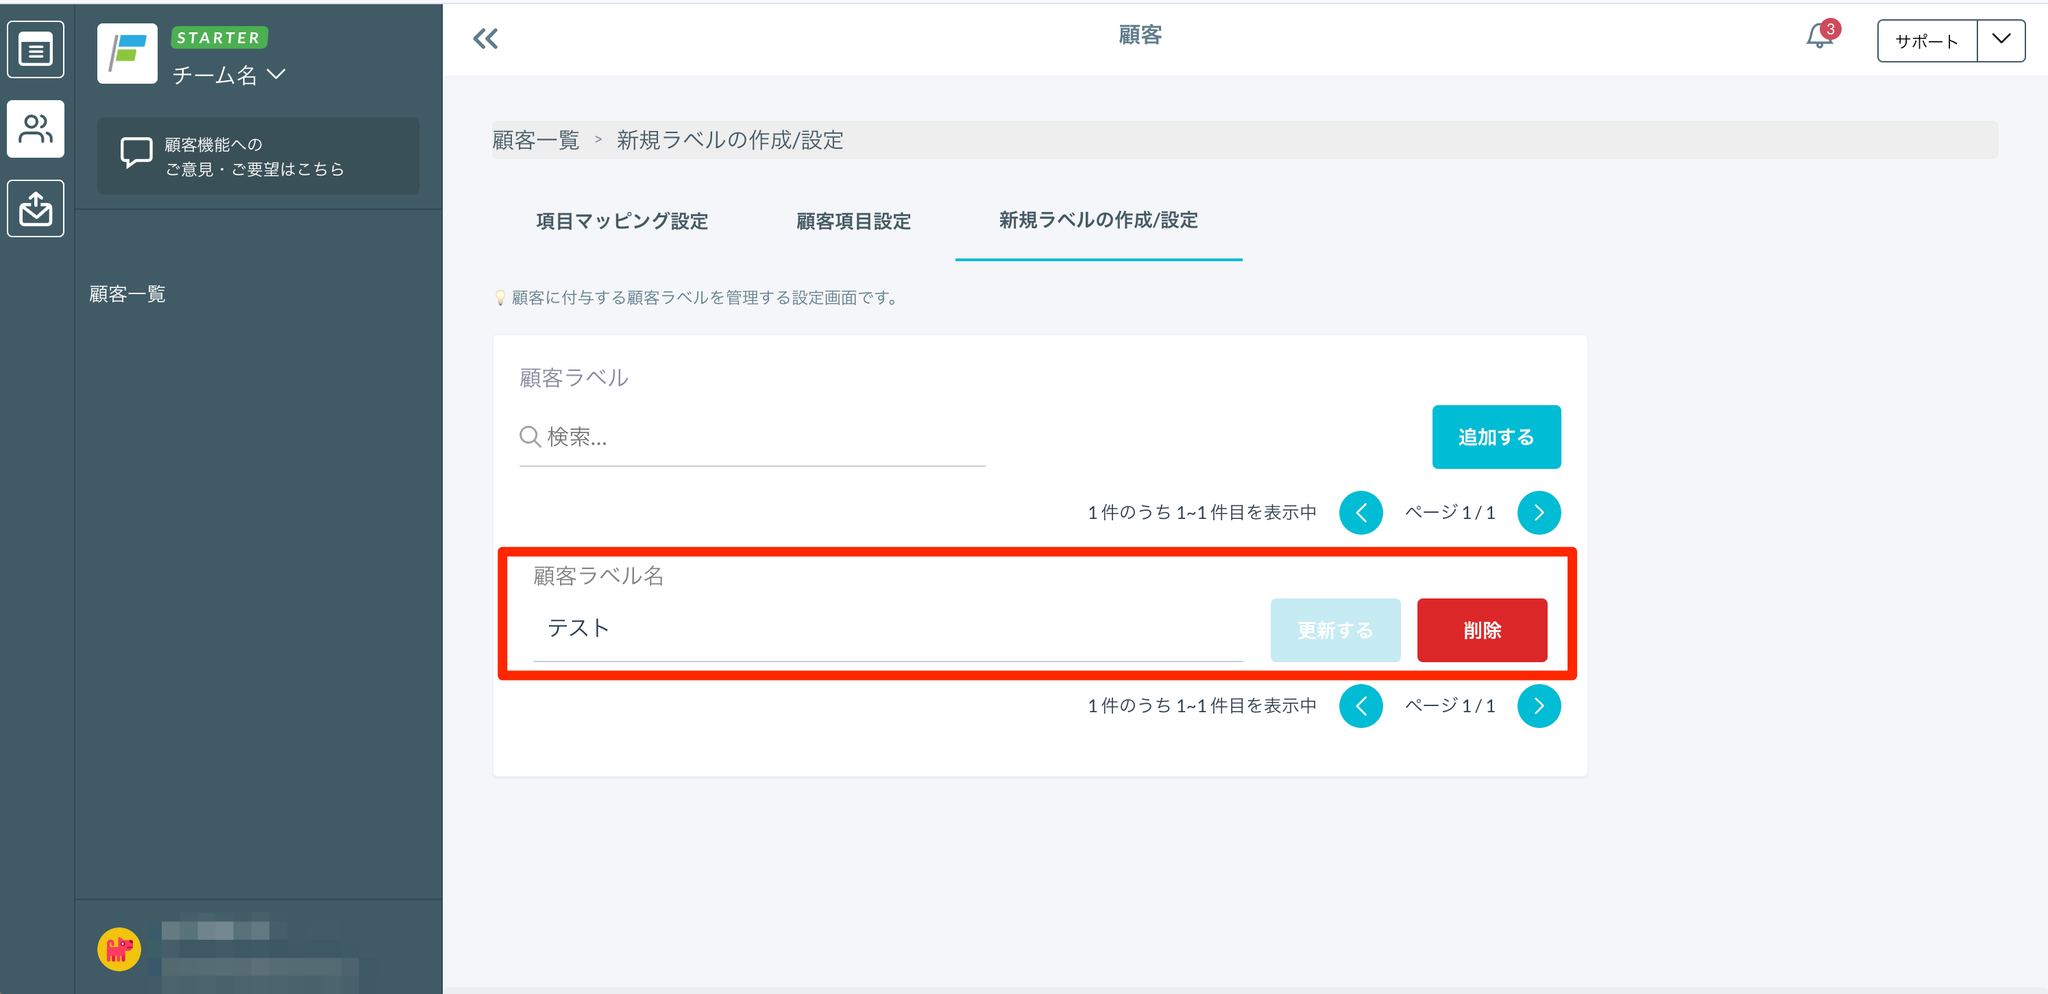
Task: Click the 更新する button
Action: (1335, 630)
